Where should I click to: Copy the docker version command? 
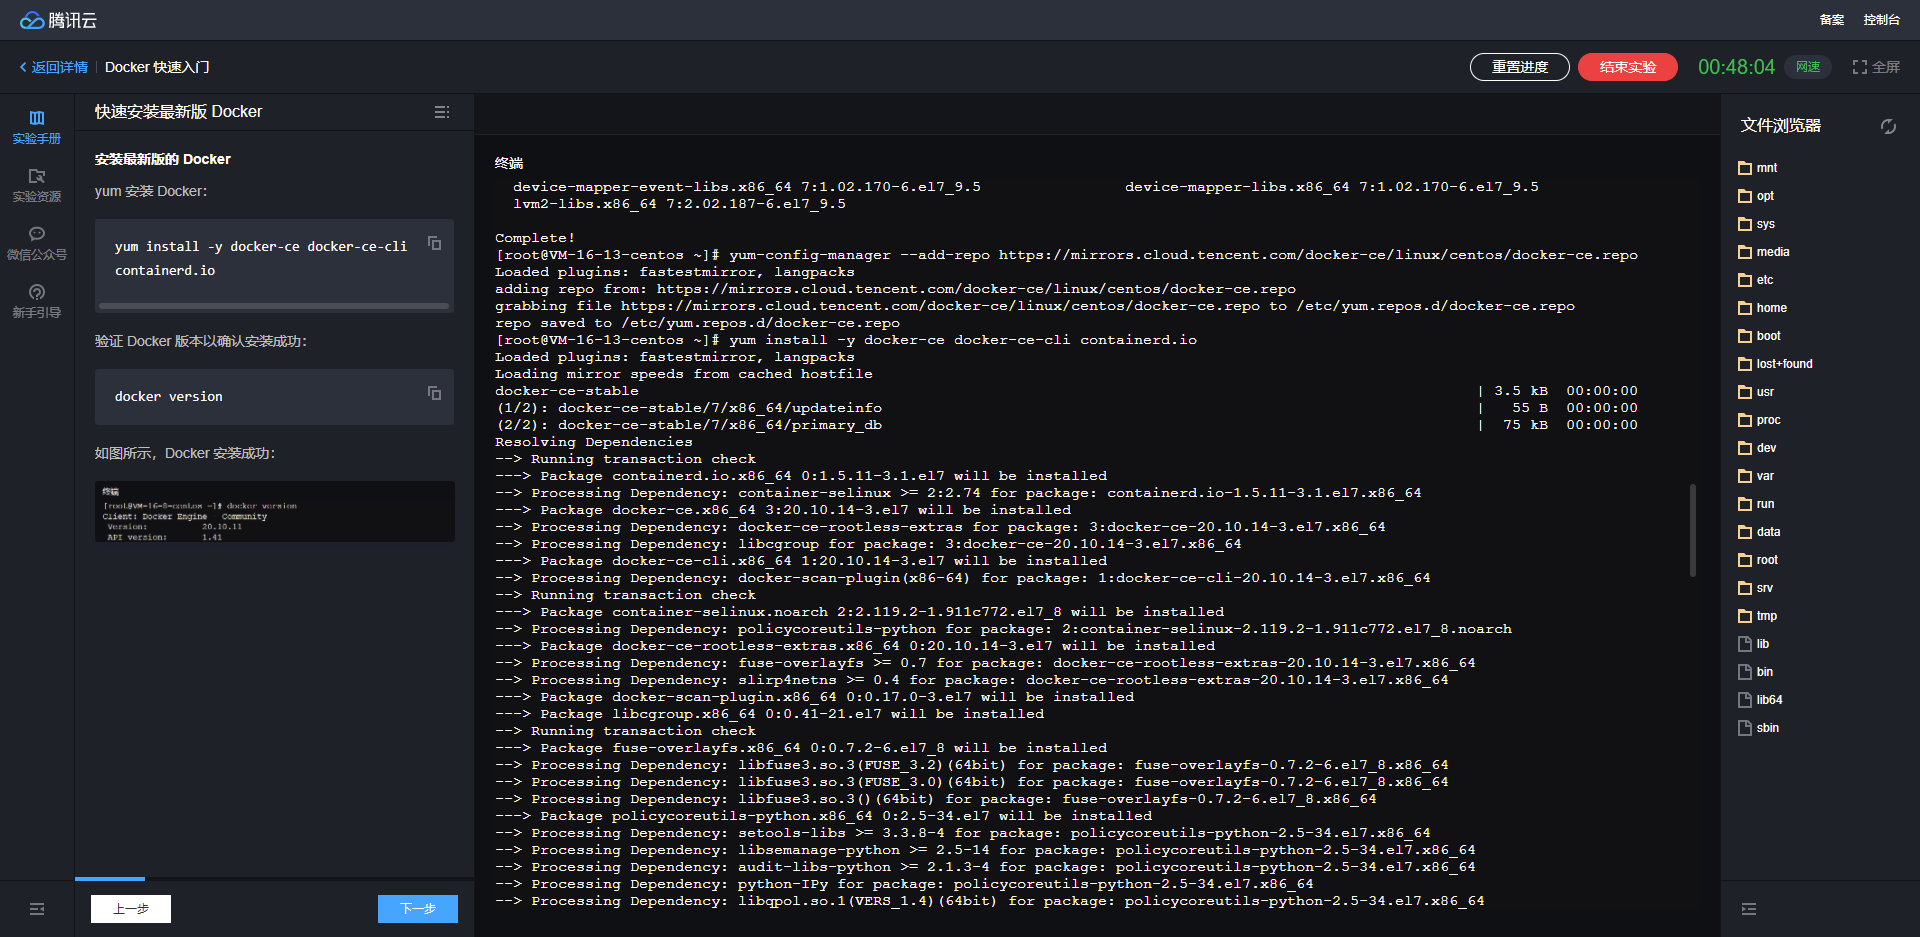(x=434, y=393)
